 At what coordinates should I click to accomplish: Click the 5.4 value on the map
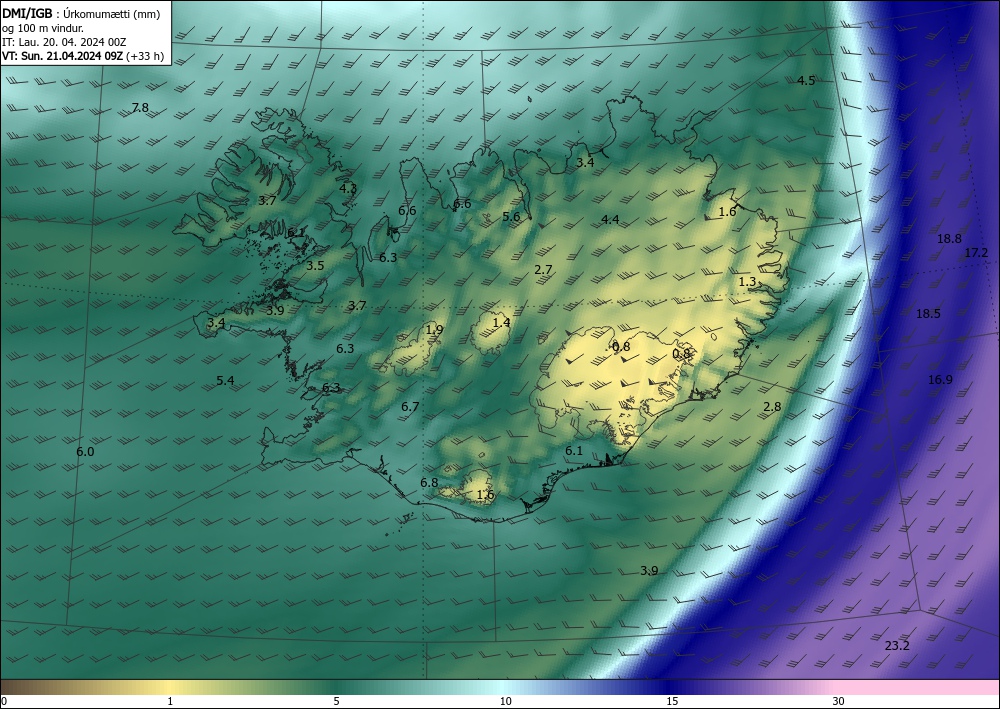[225, 381]
